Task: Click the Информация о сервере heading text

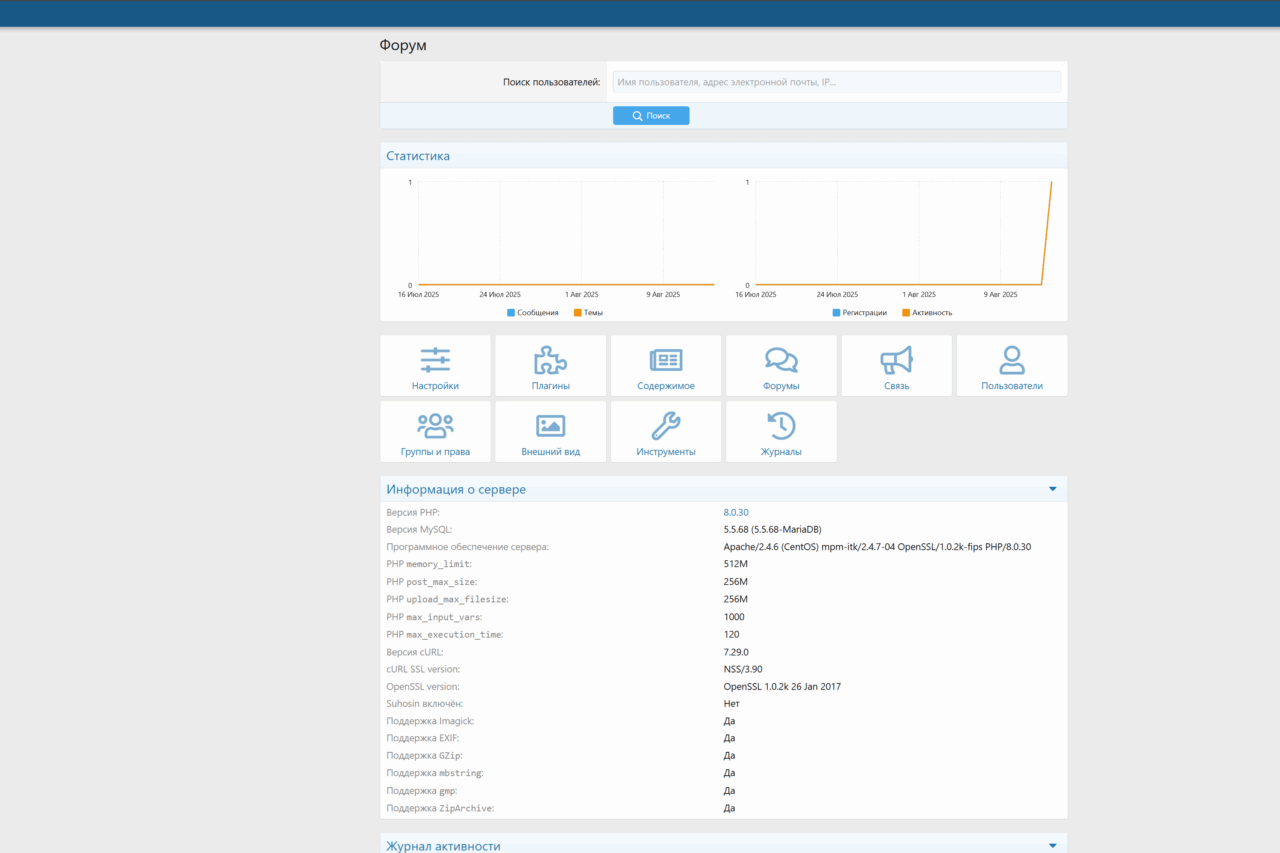Action: (456, 490)
